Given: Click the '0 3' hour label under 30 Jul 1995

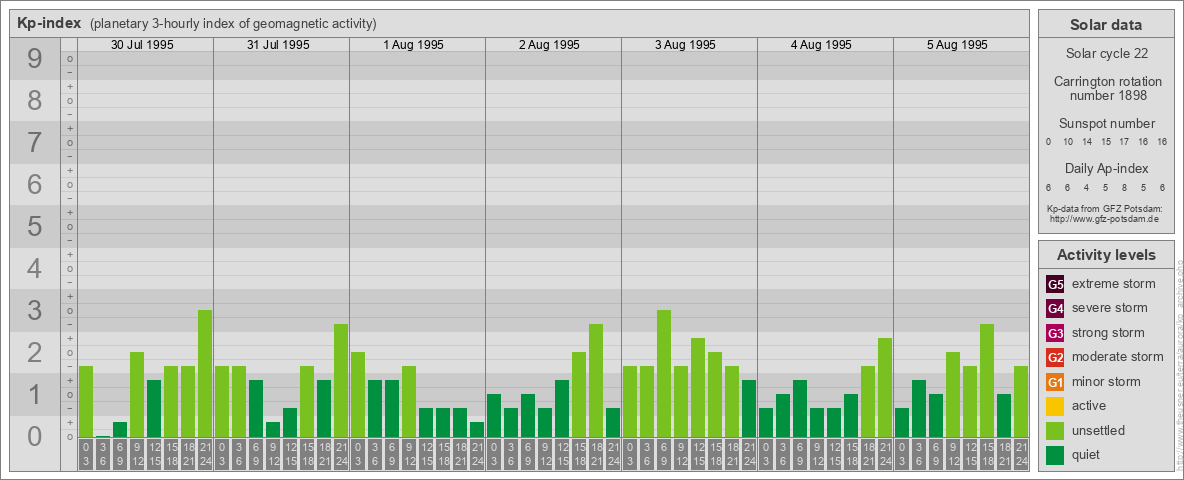Looking at the screenshot, I should tap(85, 455).
